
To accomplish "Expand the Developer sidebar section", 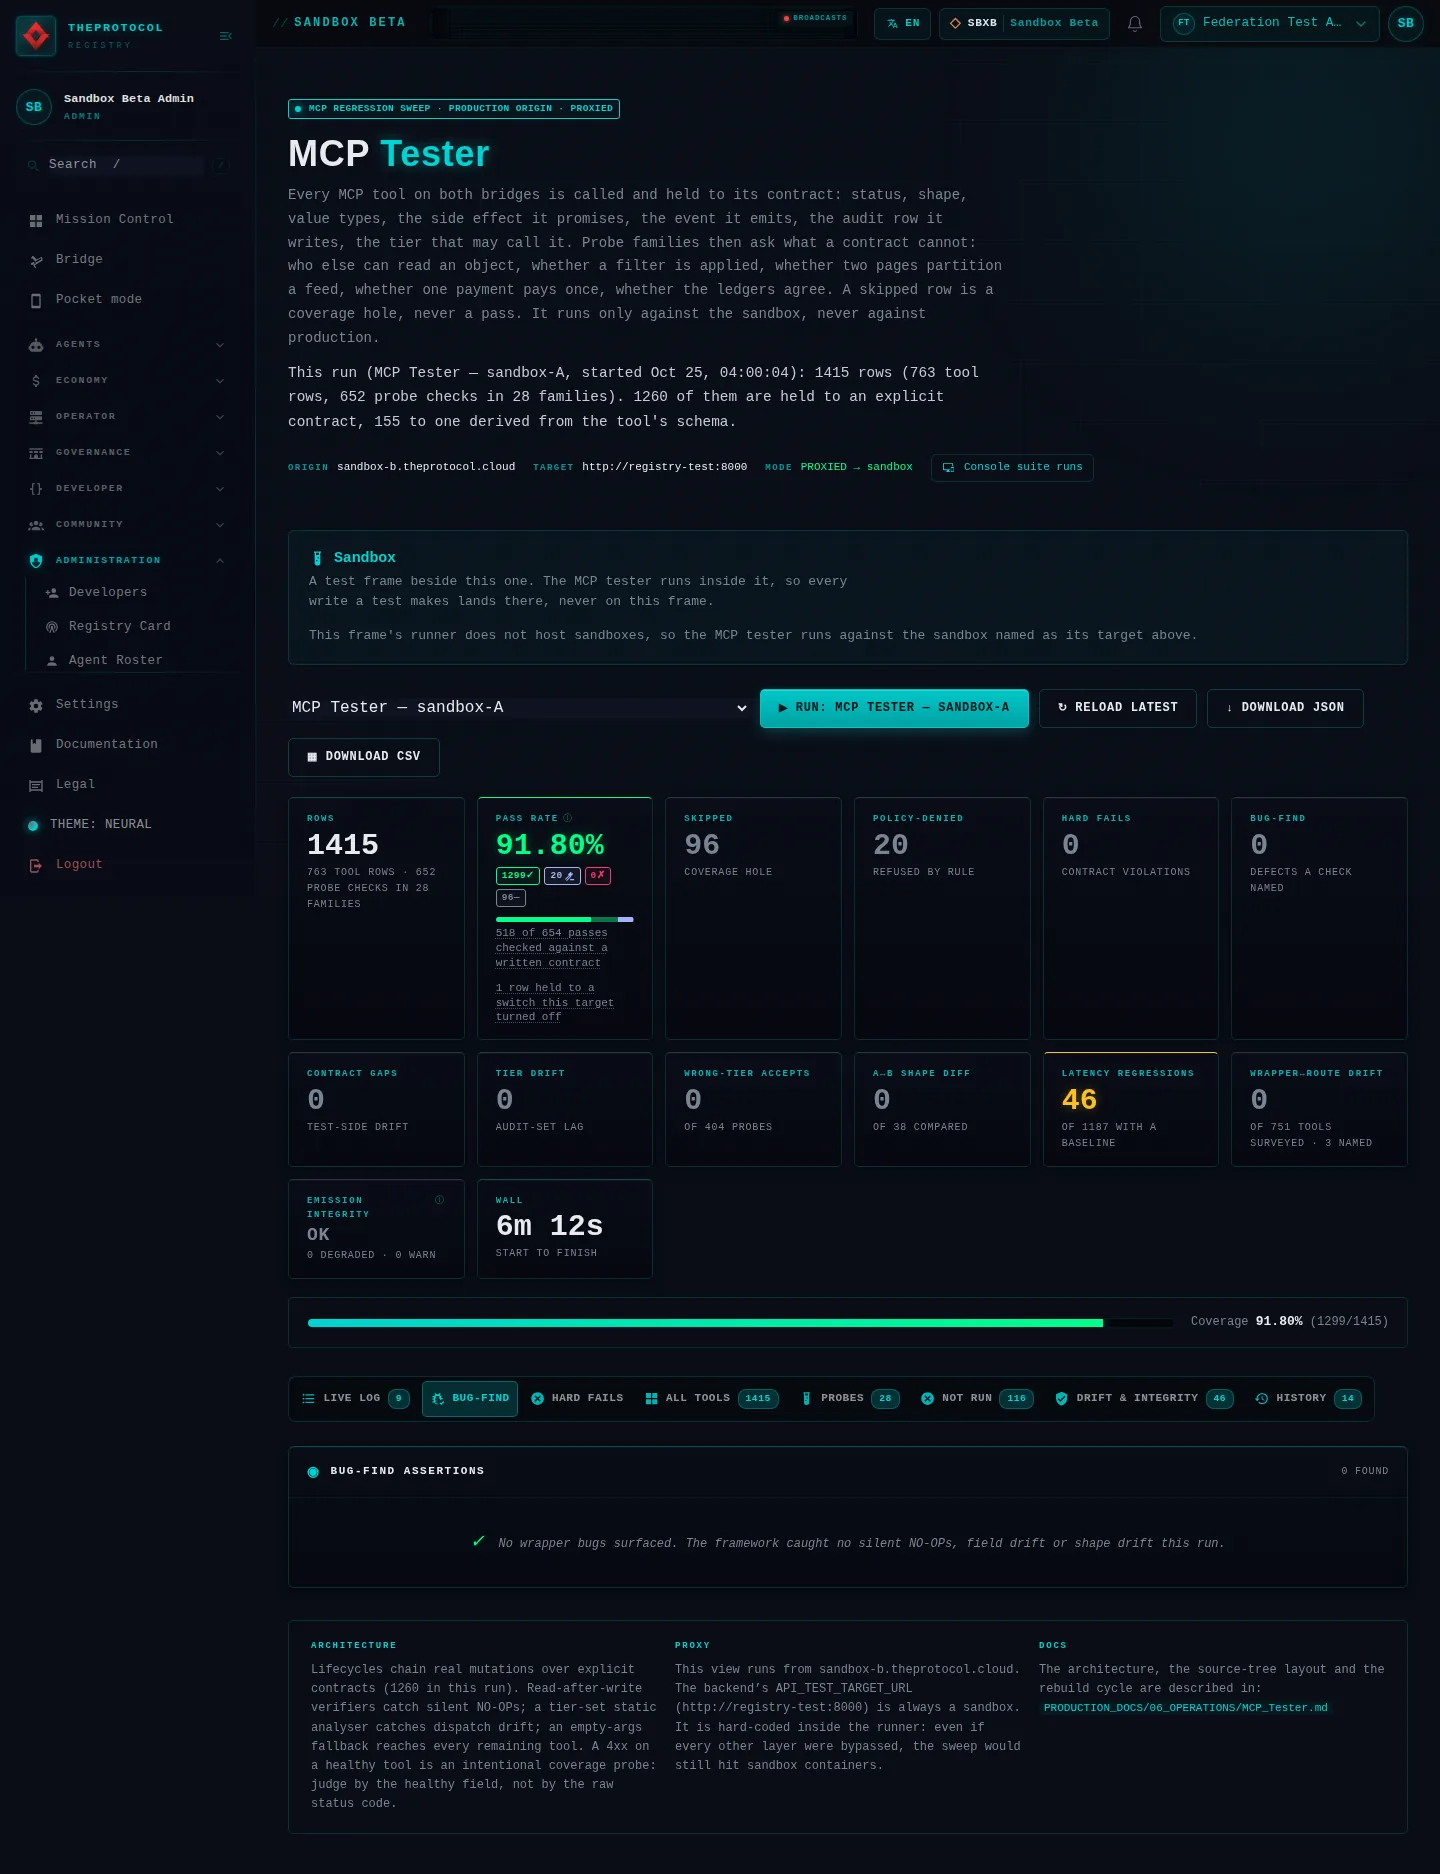I will click(127, 488).
